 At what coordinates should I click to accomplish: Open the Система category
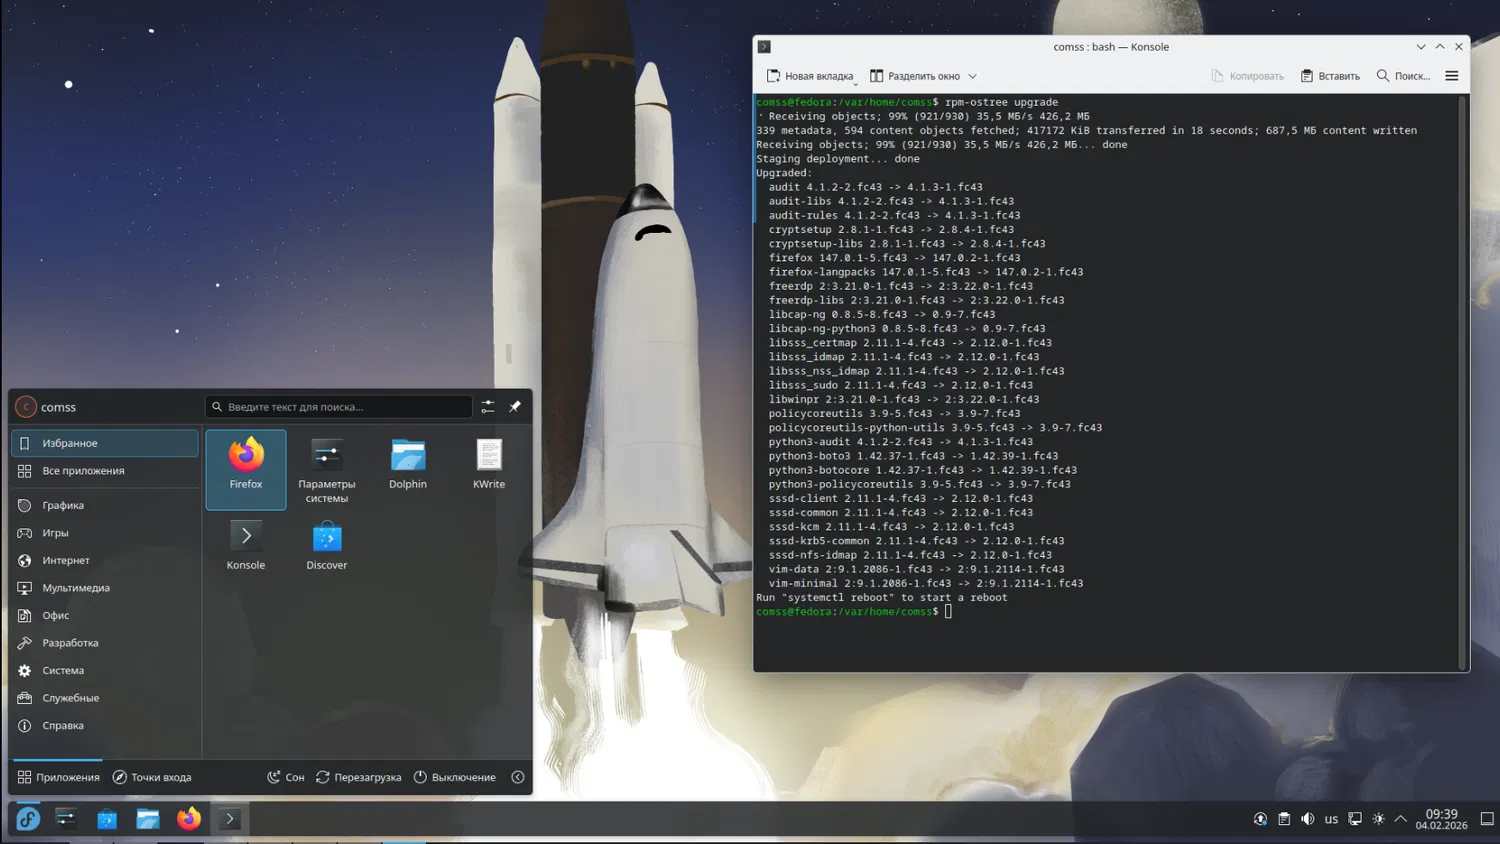point(105,671)
